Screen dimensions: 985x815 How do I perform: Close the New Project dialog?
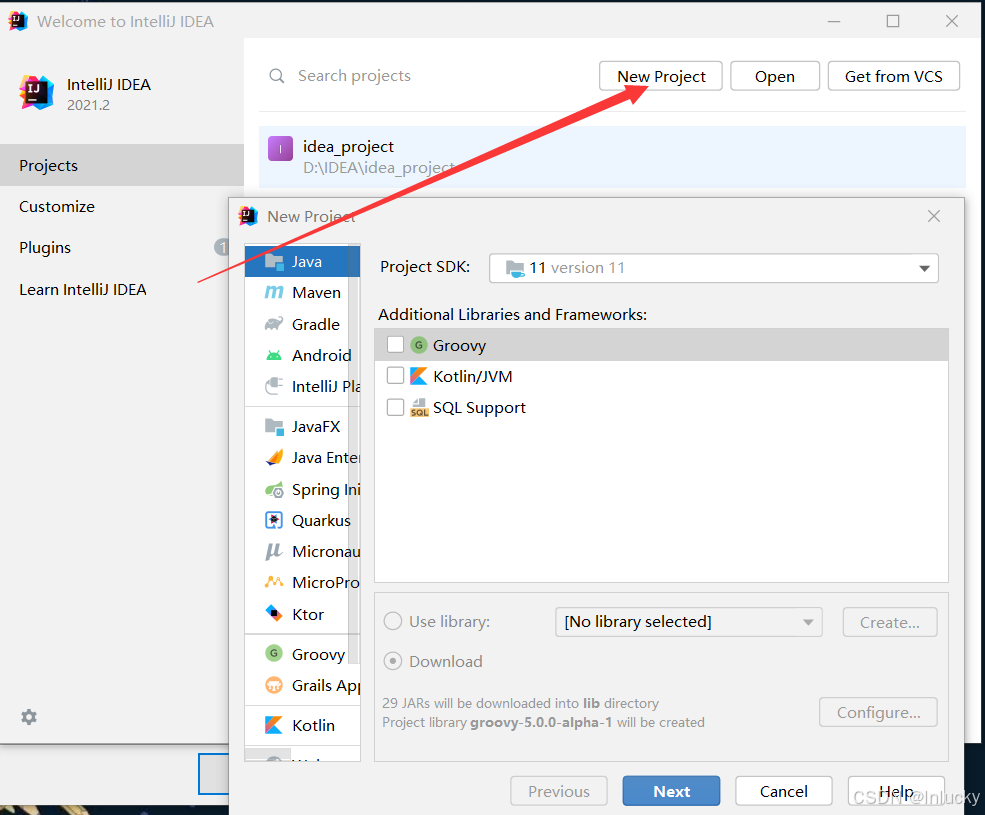pos(934,216)
